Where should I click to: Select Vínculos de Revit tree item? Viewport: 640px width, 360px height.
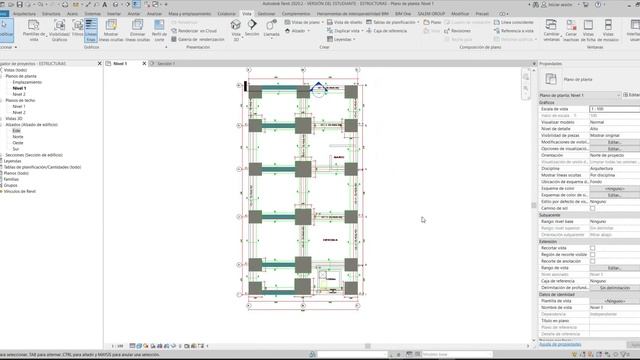(x=20, y=191)
